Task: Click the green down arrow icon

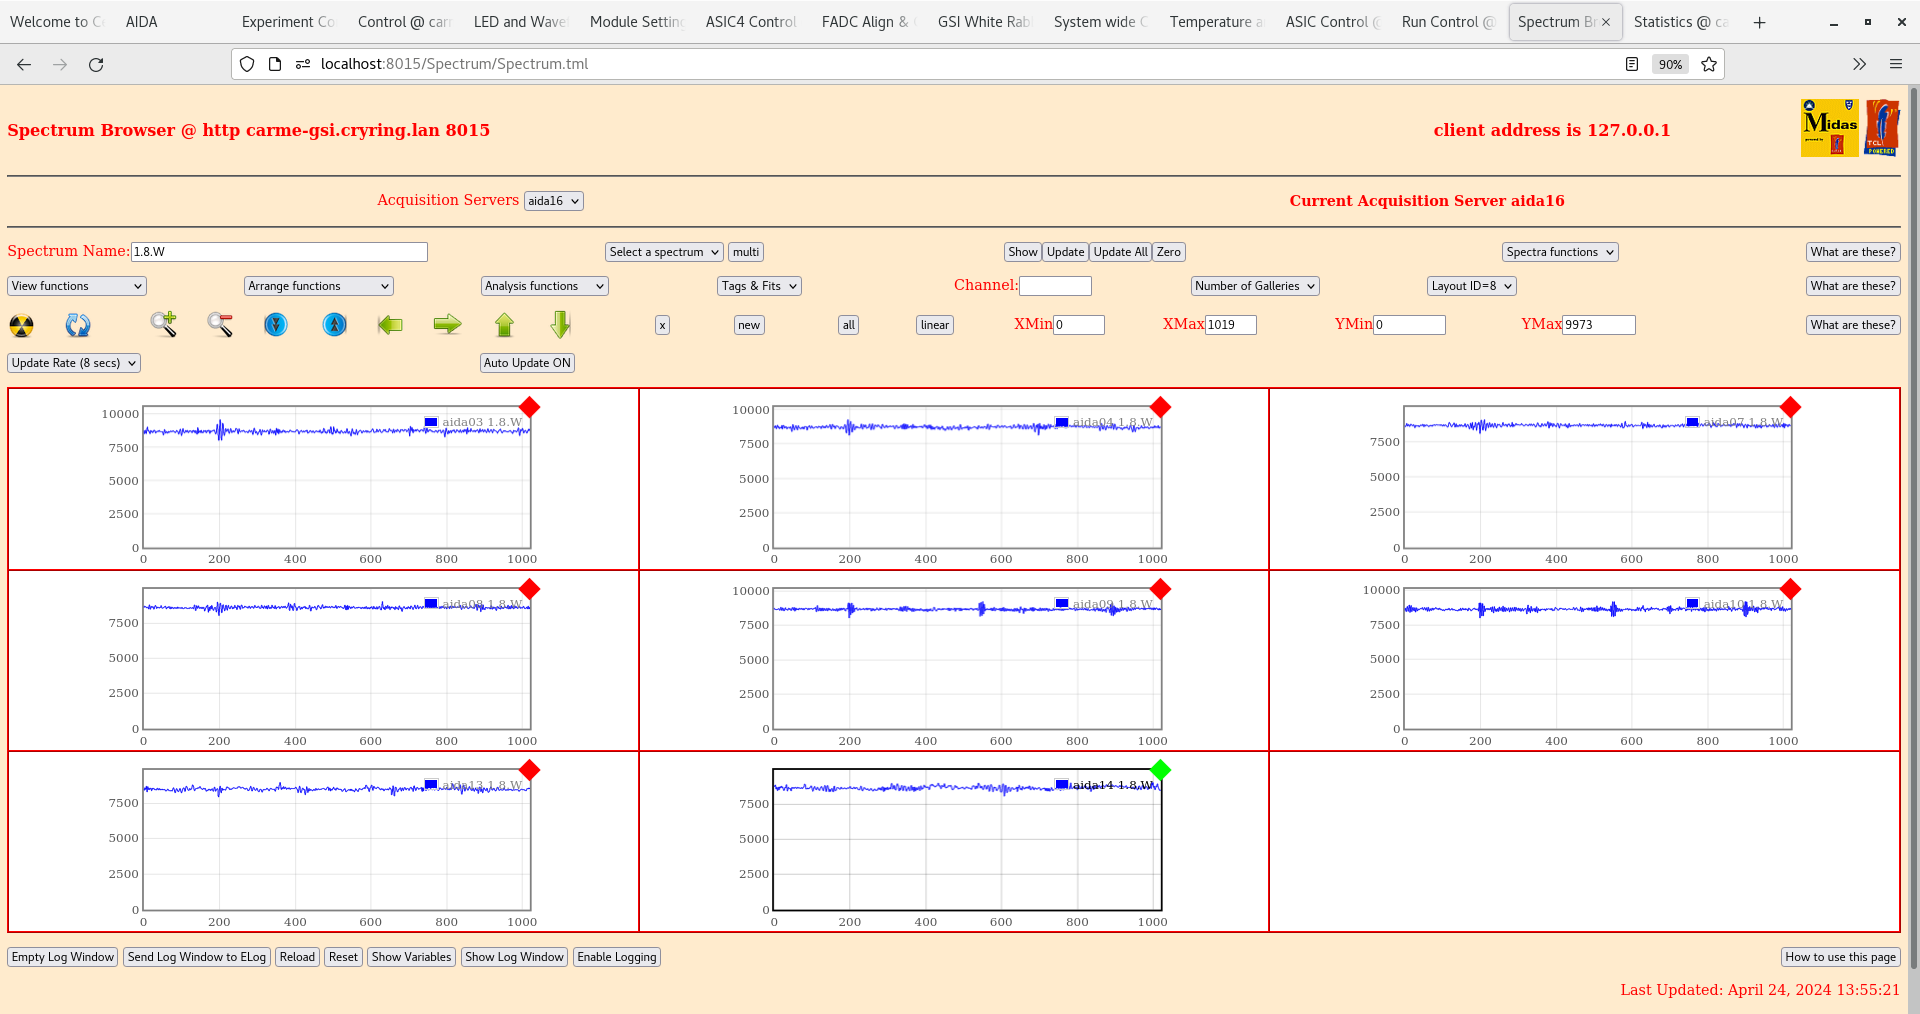Action: (x=560, y=325)
